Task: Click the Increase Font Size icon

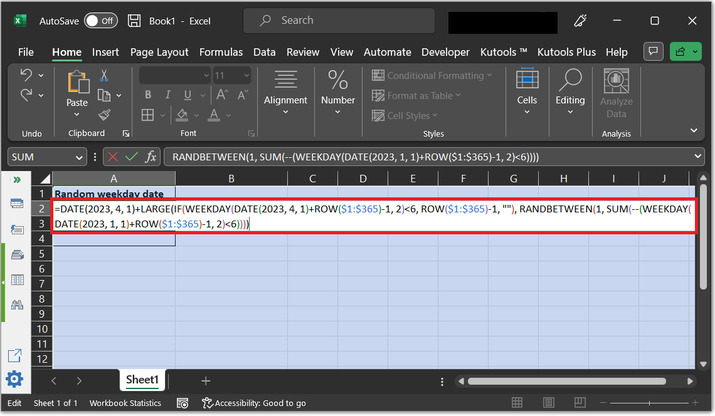Action: tap(222, 95)
